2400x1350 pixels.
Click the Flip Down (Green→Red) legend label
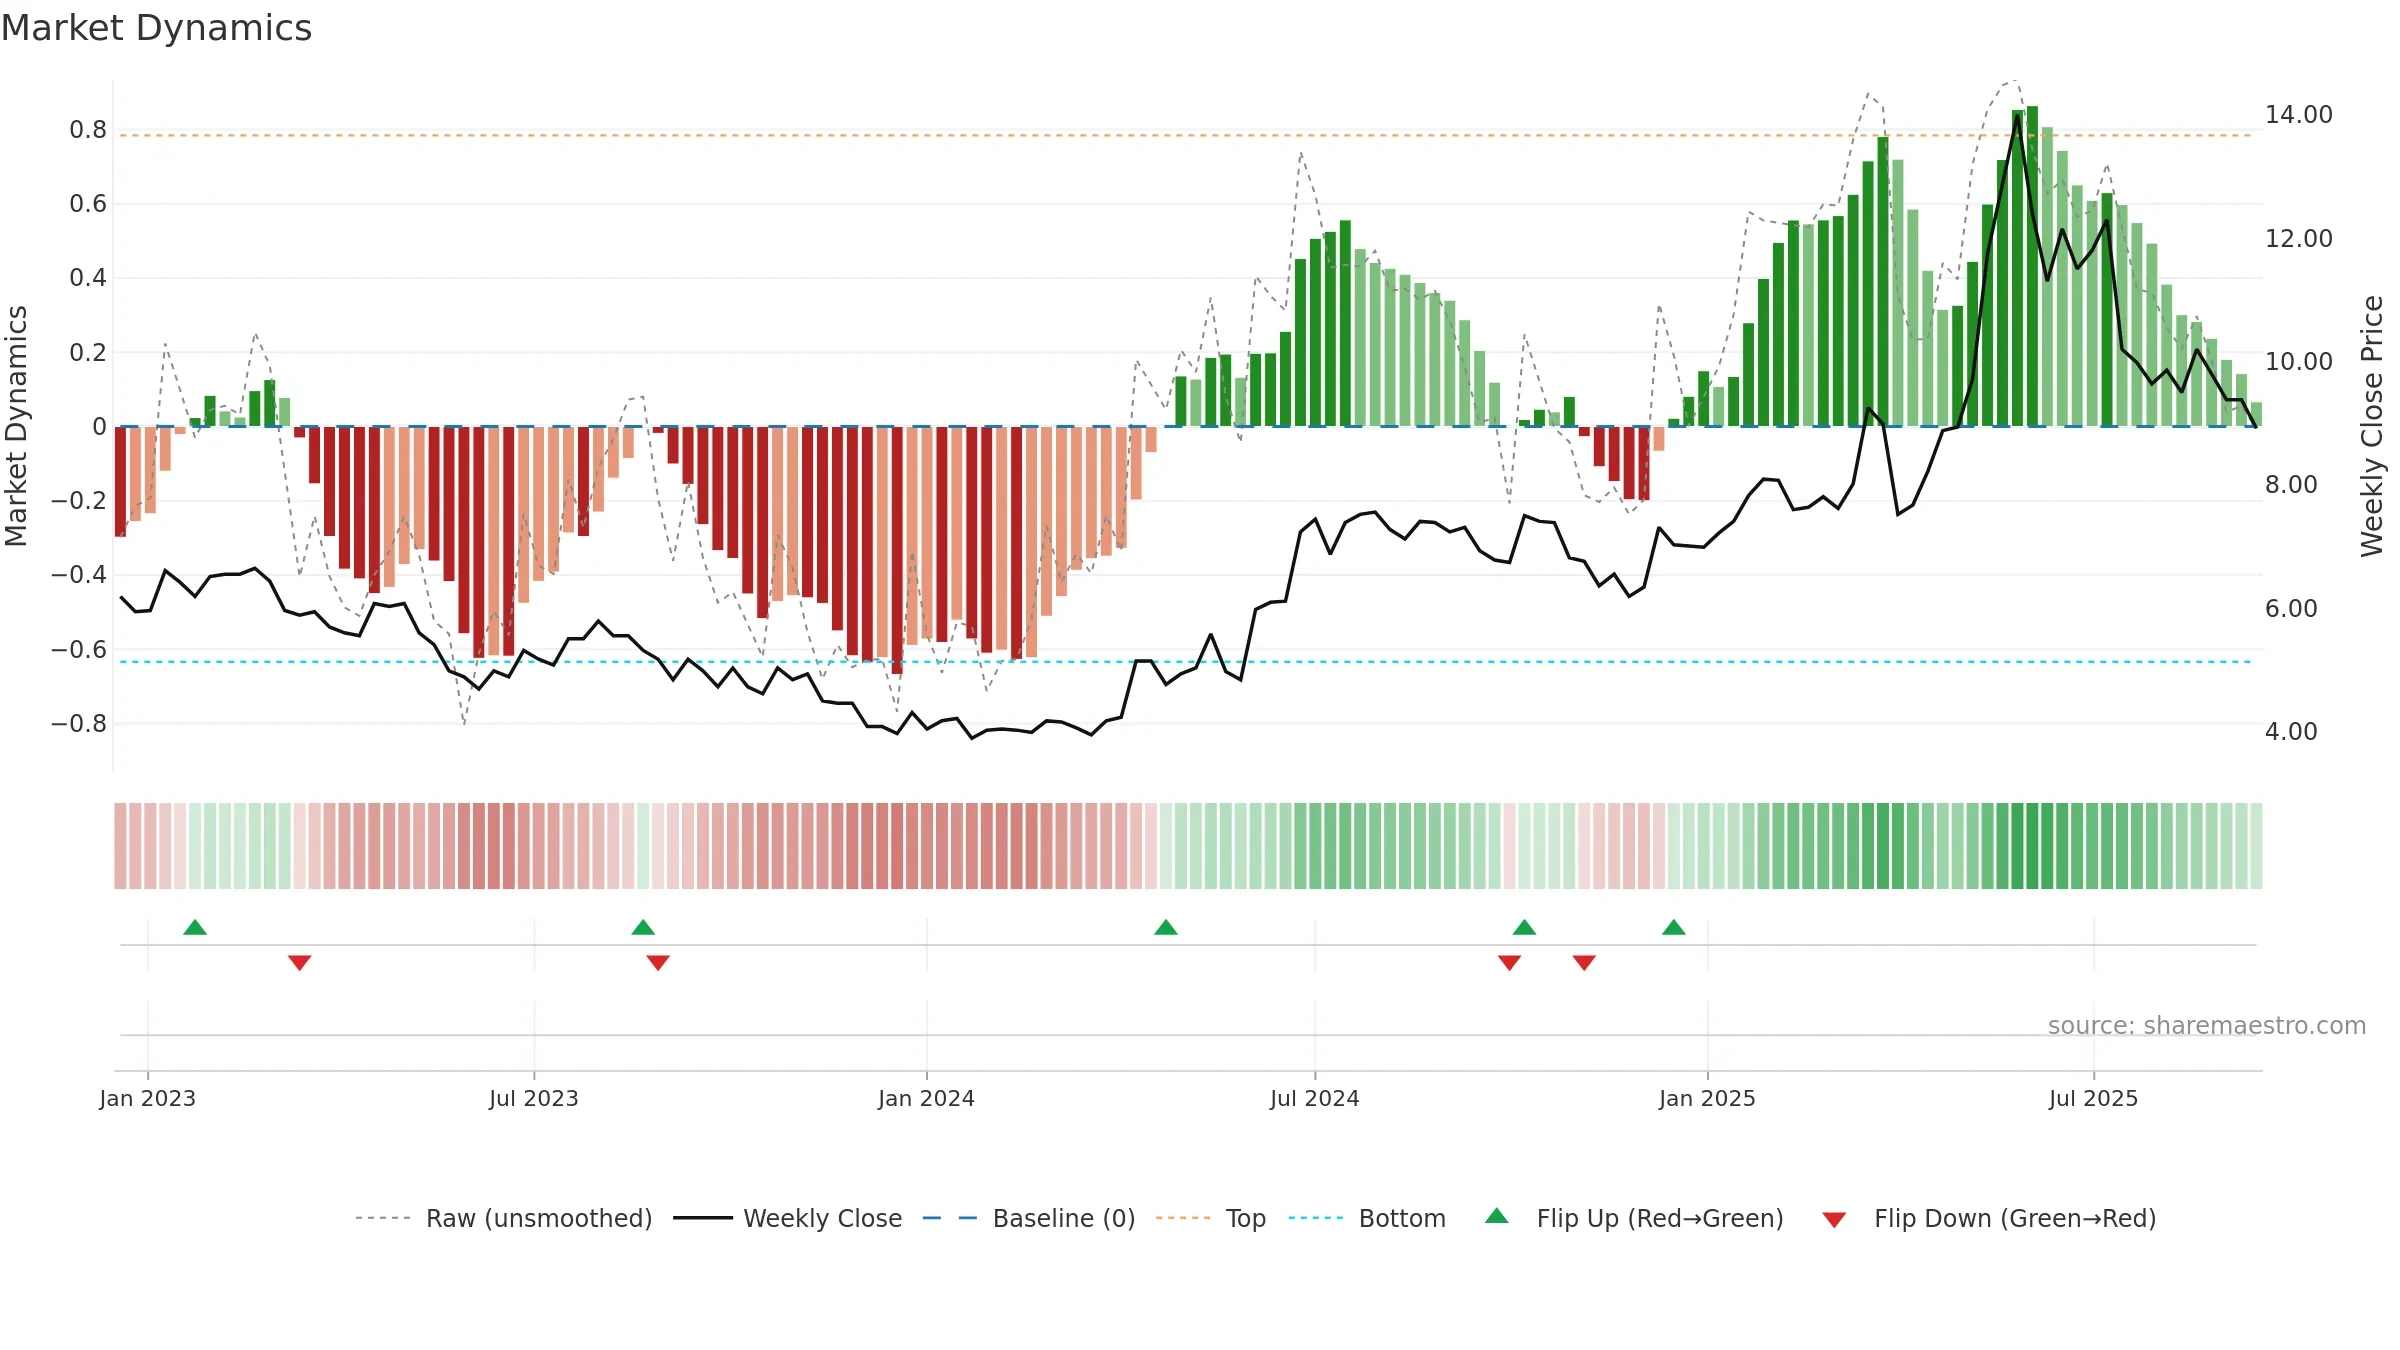(2015, 1218)
